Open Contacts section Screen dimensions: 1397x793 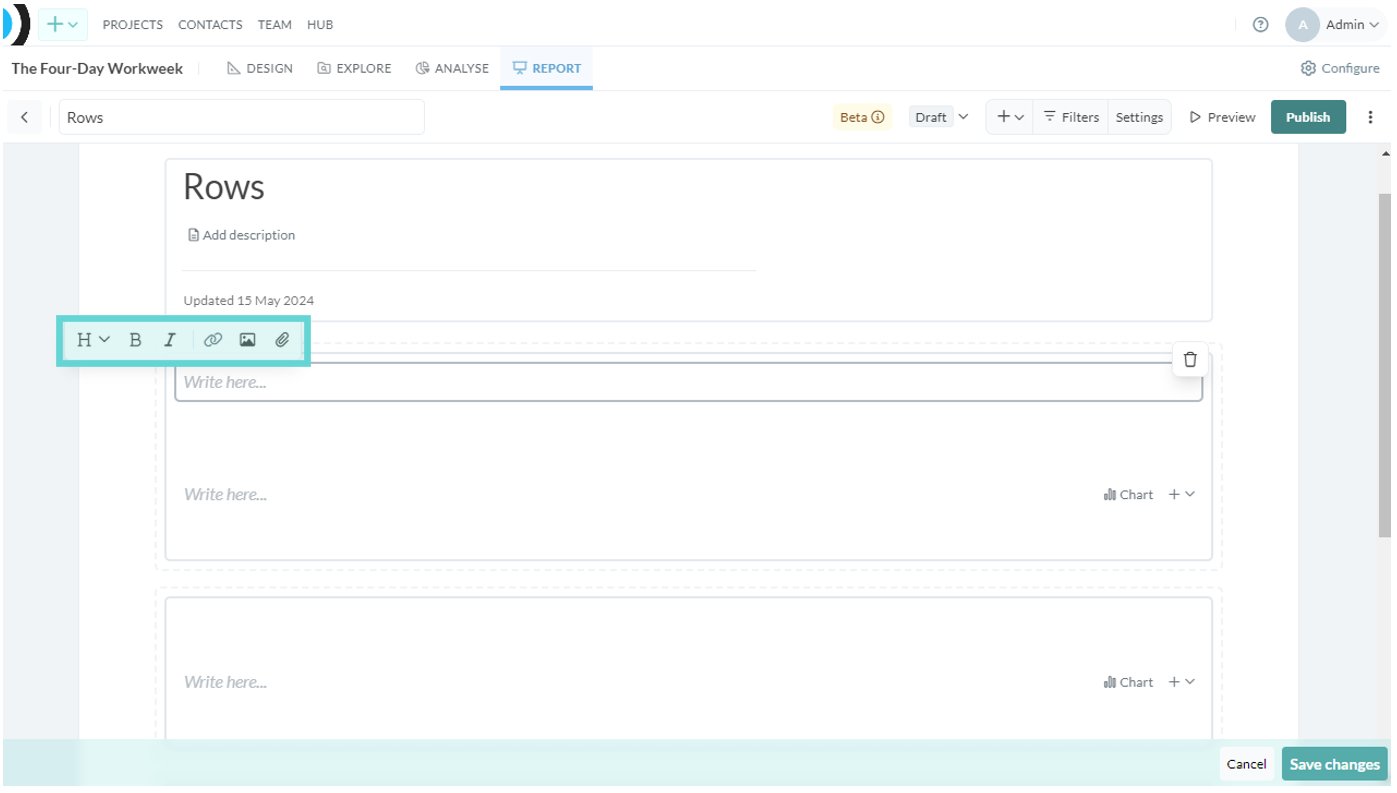click(210, 25)
